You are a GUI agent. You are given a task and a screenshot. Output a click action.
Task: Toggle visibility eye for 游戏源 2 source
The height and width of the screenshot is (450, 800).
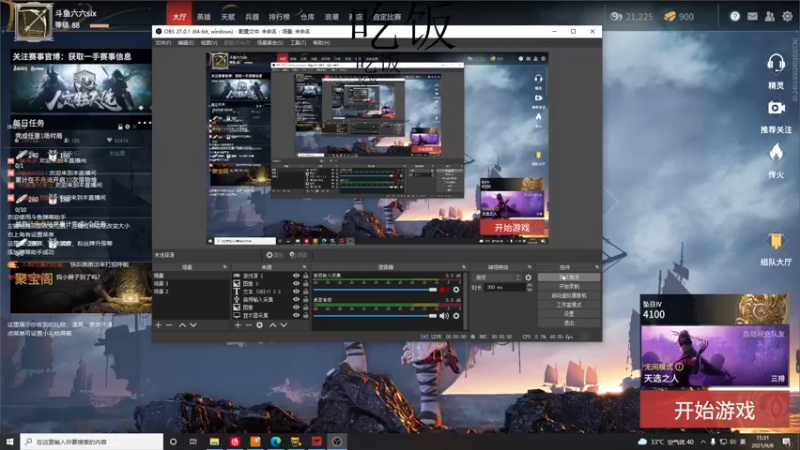point(296,276)
